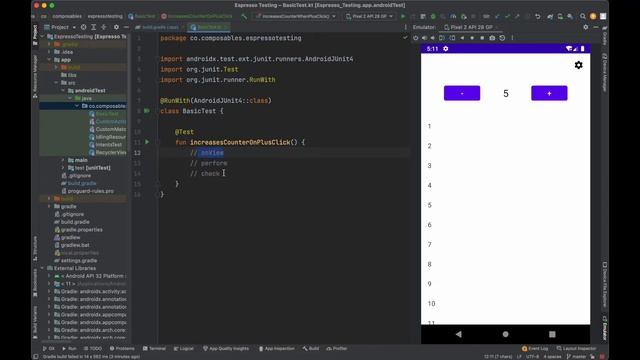
Task: Open the App Inspection tool window
Action: click(276, 349)
